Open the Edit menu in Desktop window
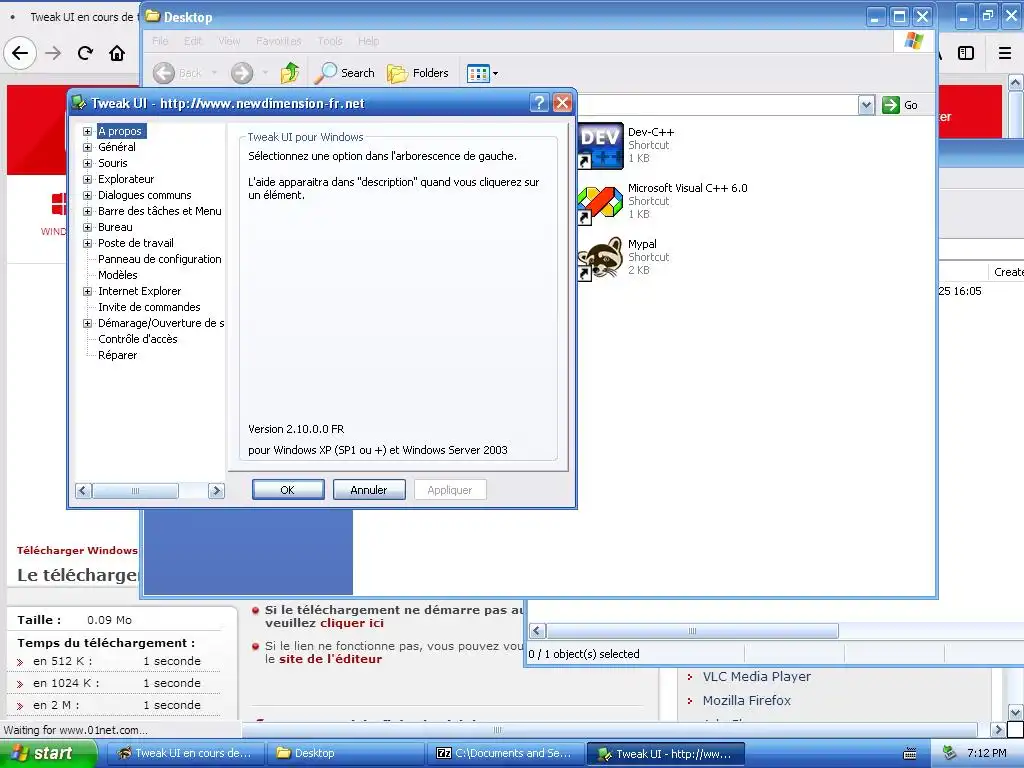This screenshot has width=1024, height=768. pos(193,41)
